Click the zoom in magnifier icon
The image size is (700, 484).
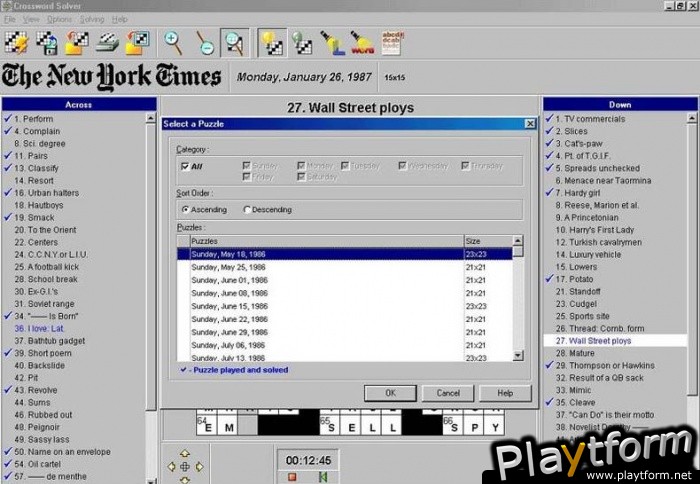point(173,42)
